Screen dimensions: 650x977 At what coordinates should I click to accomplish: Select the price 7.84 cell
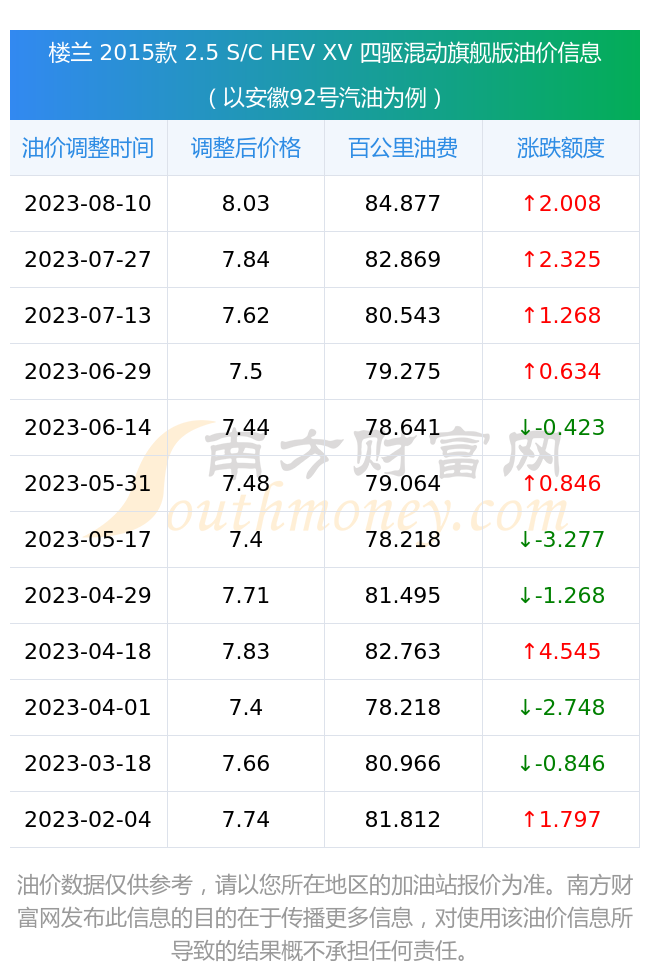[246, 259]
